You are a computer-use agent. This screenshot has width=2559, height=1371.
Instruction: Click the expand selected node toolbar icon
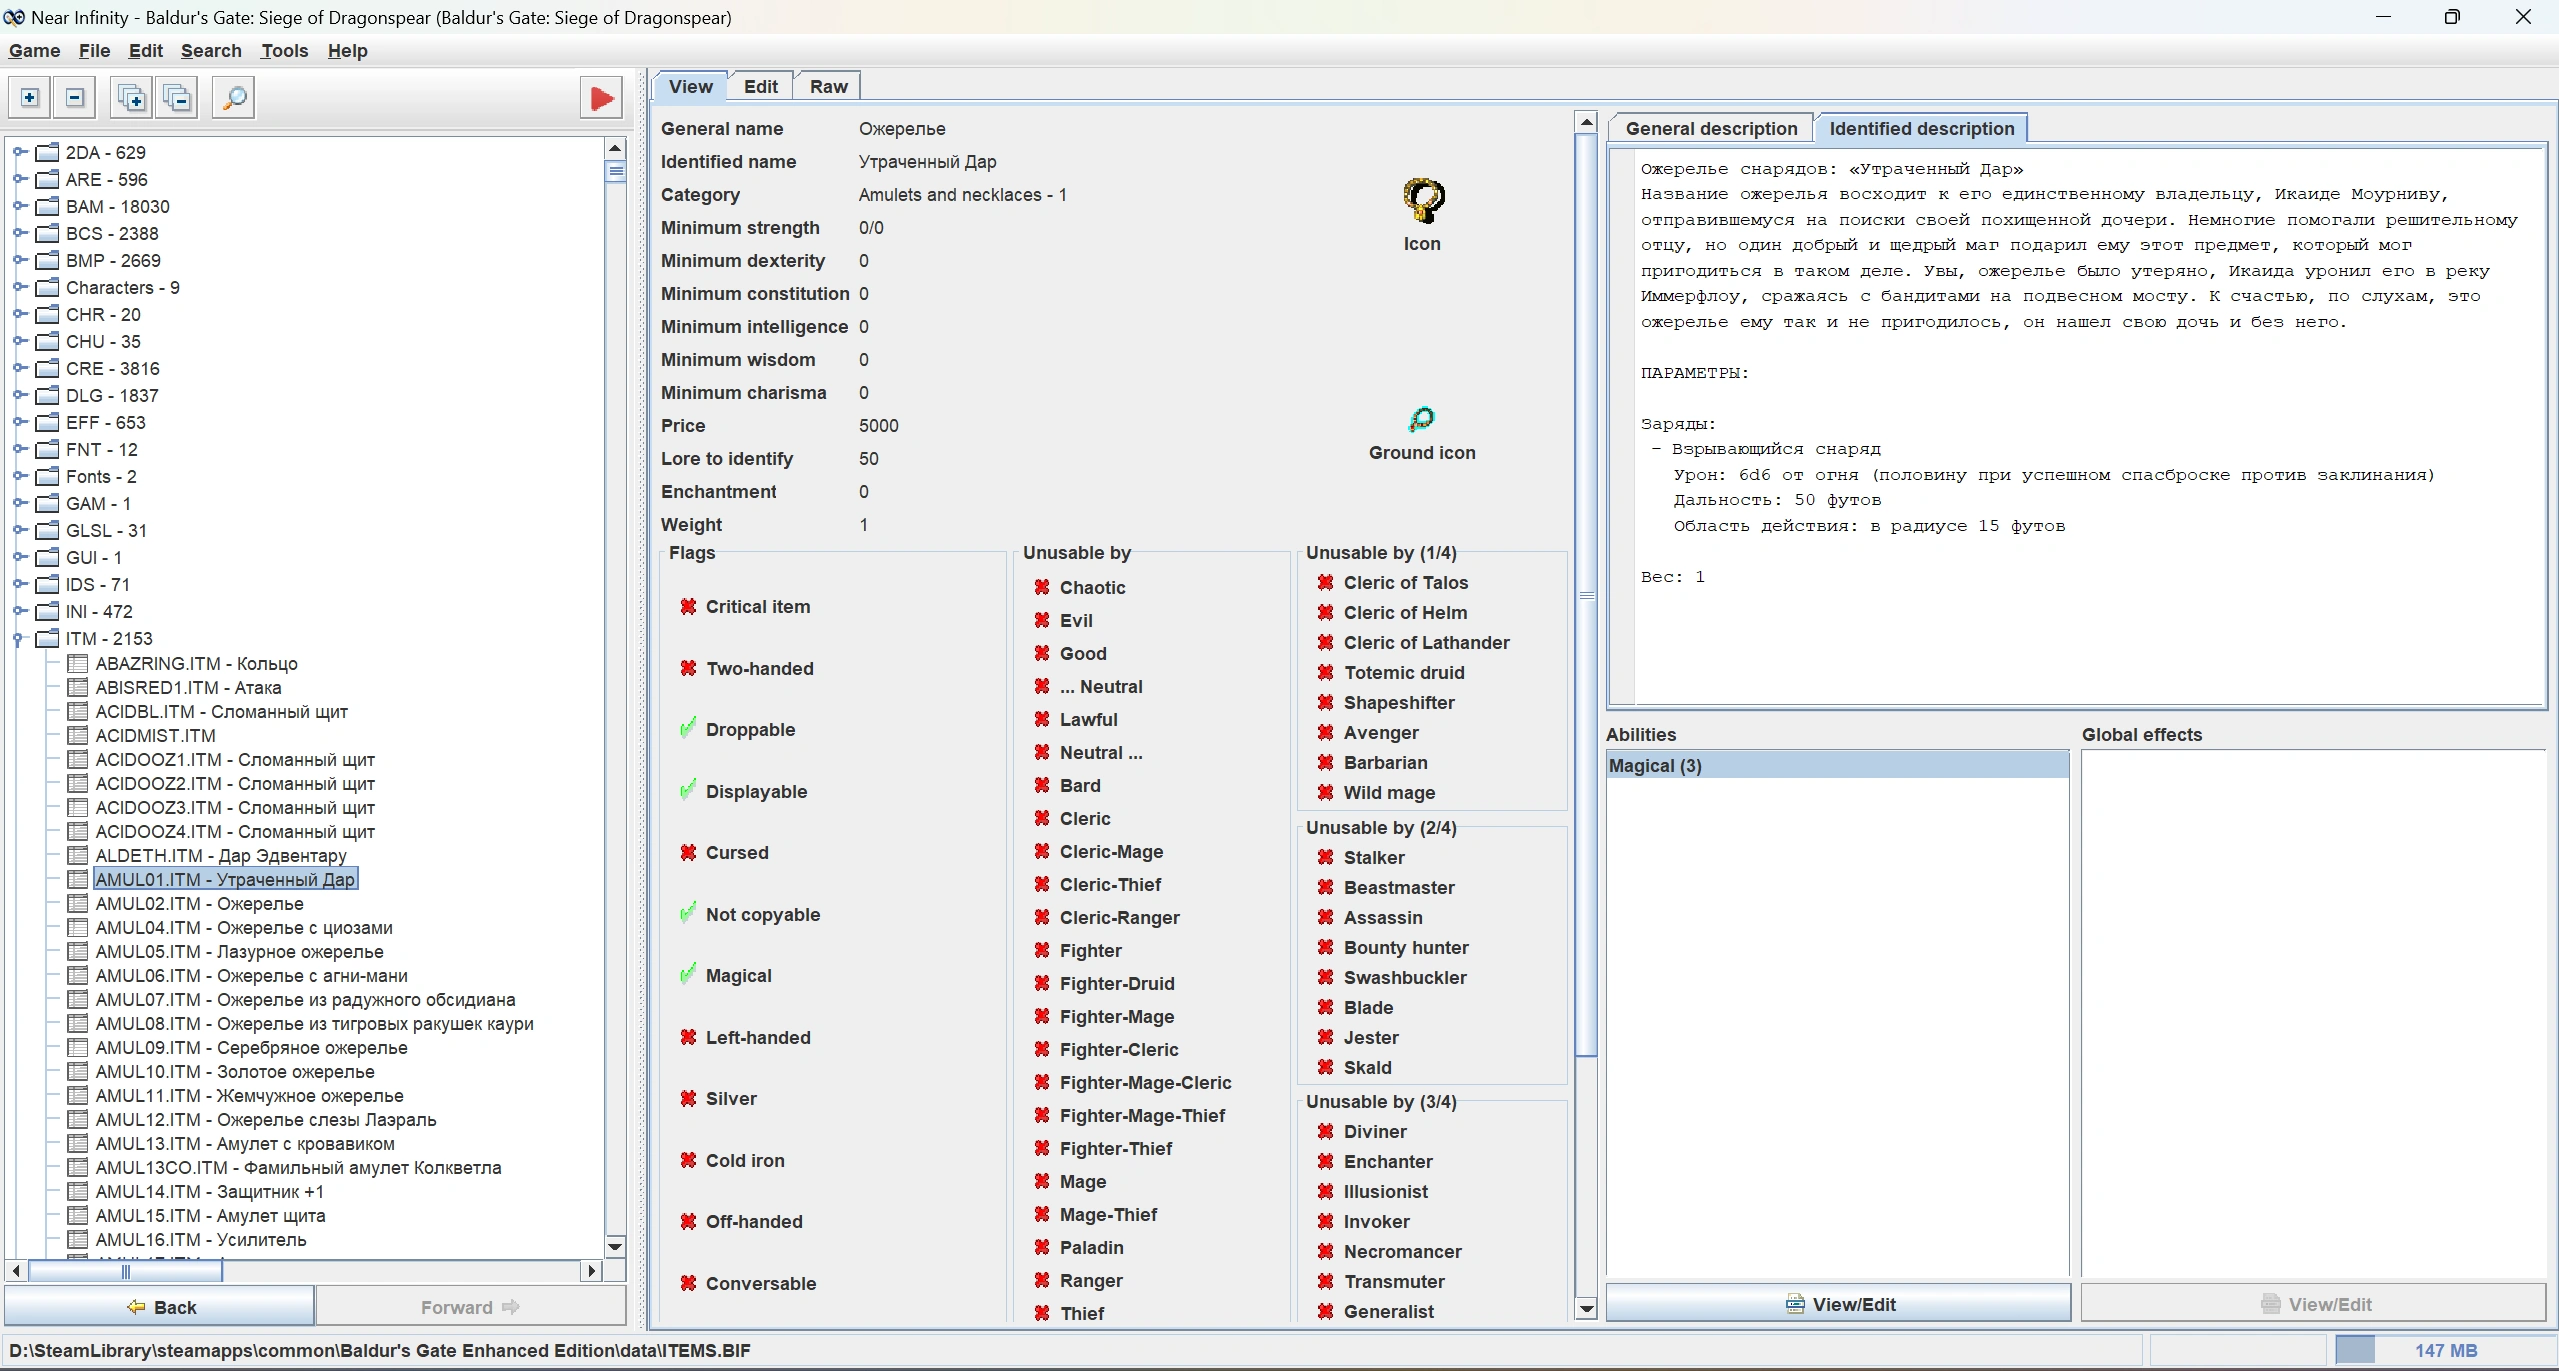point(30,98)
